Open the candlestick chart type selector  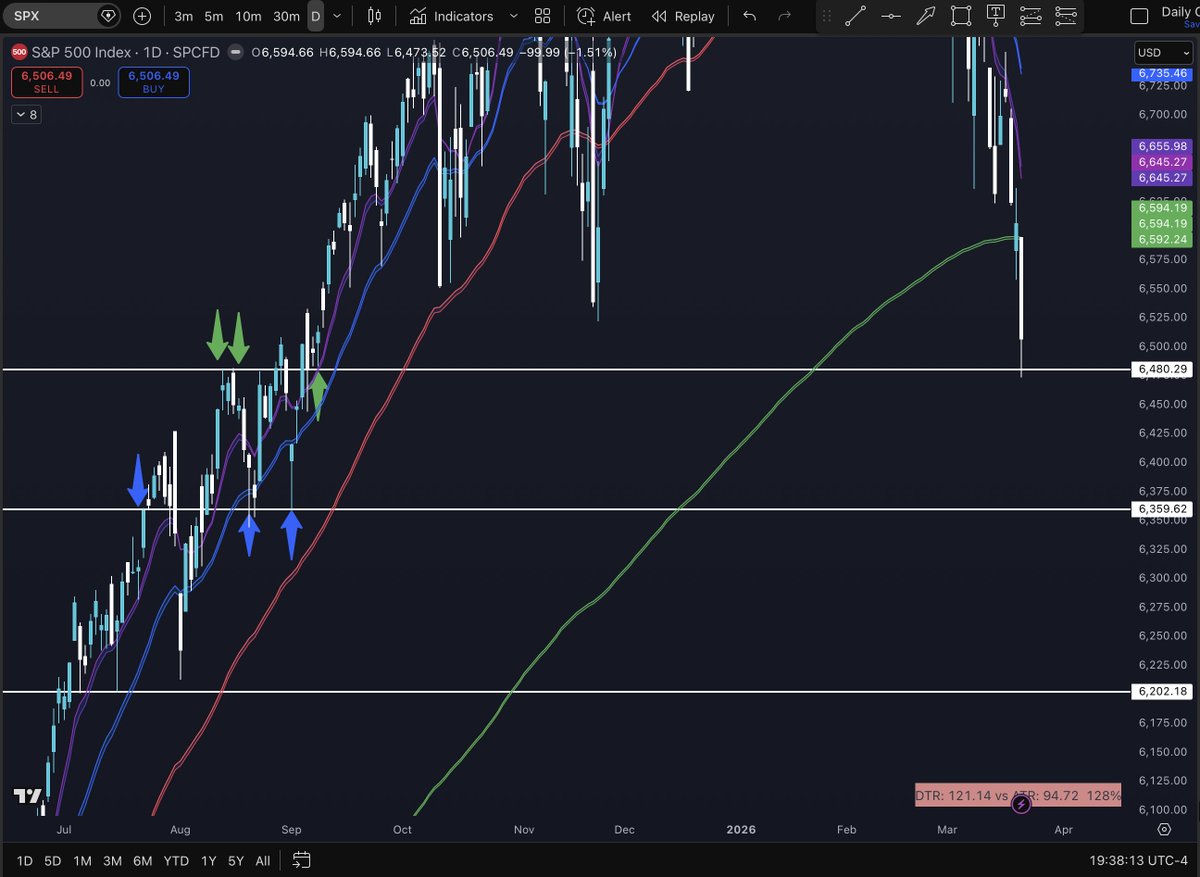coord(375,16)
